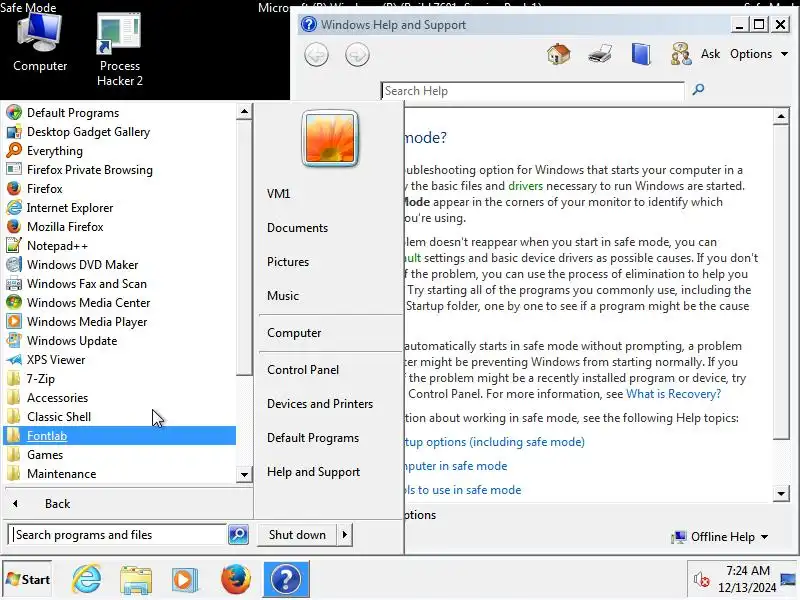Launch Windows Media Player from list
Viewport: 800px width, 600px height.
click(120, 321)
